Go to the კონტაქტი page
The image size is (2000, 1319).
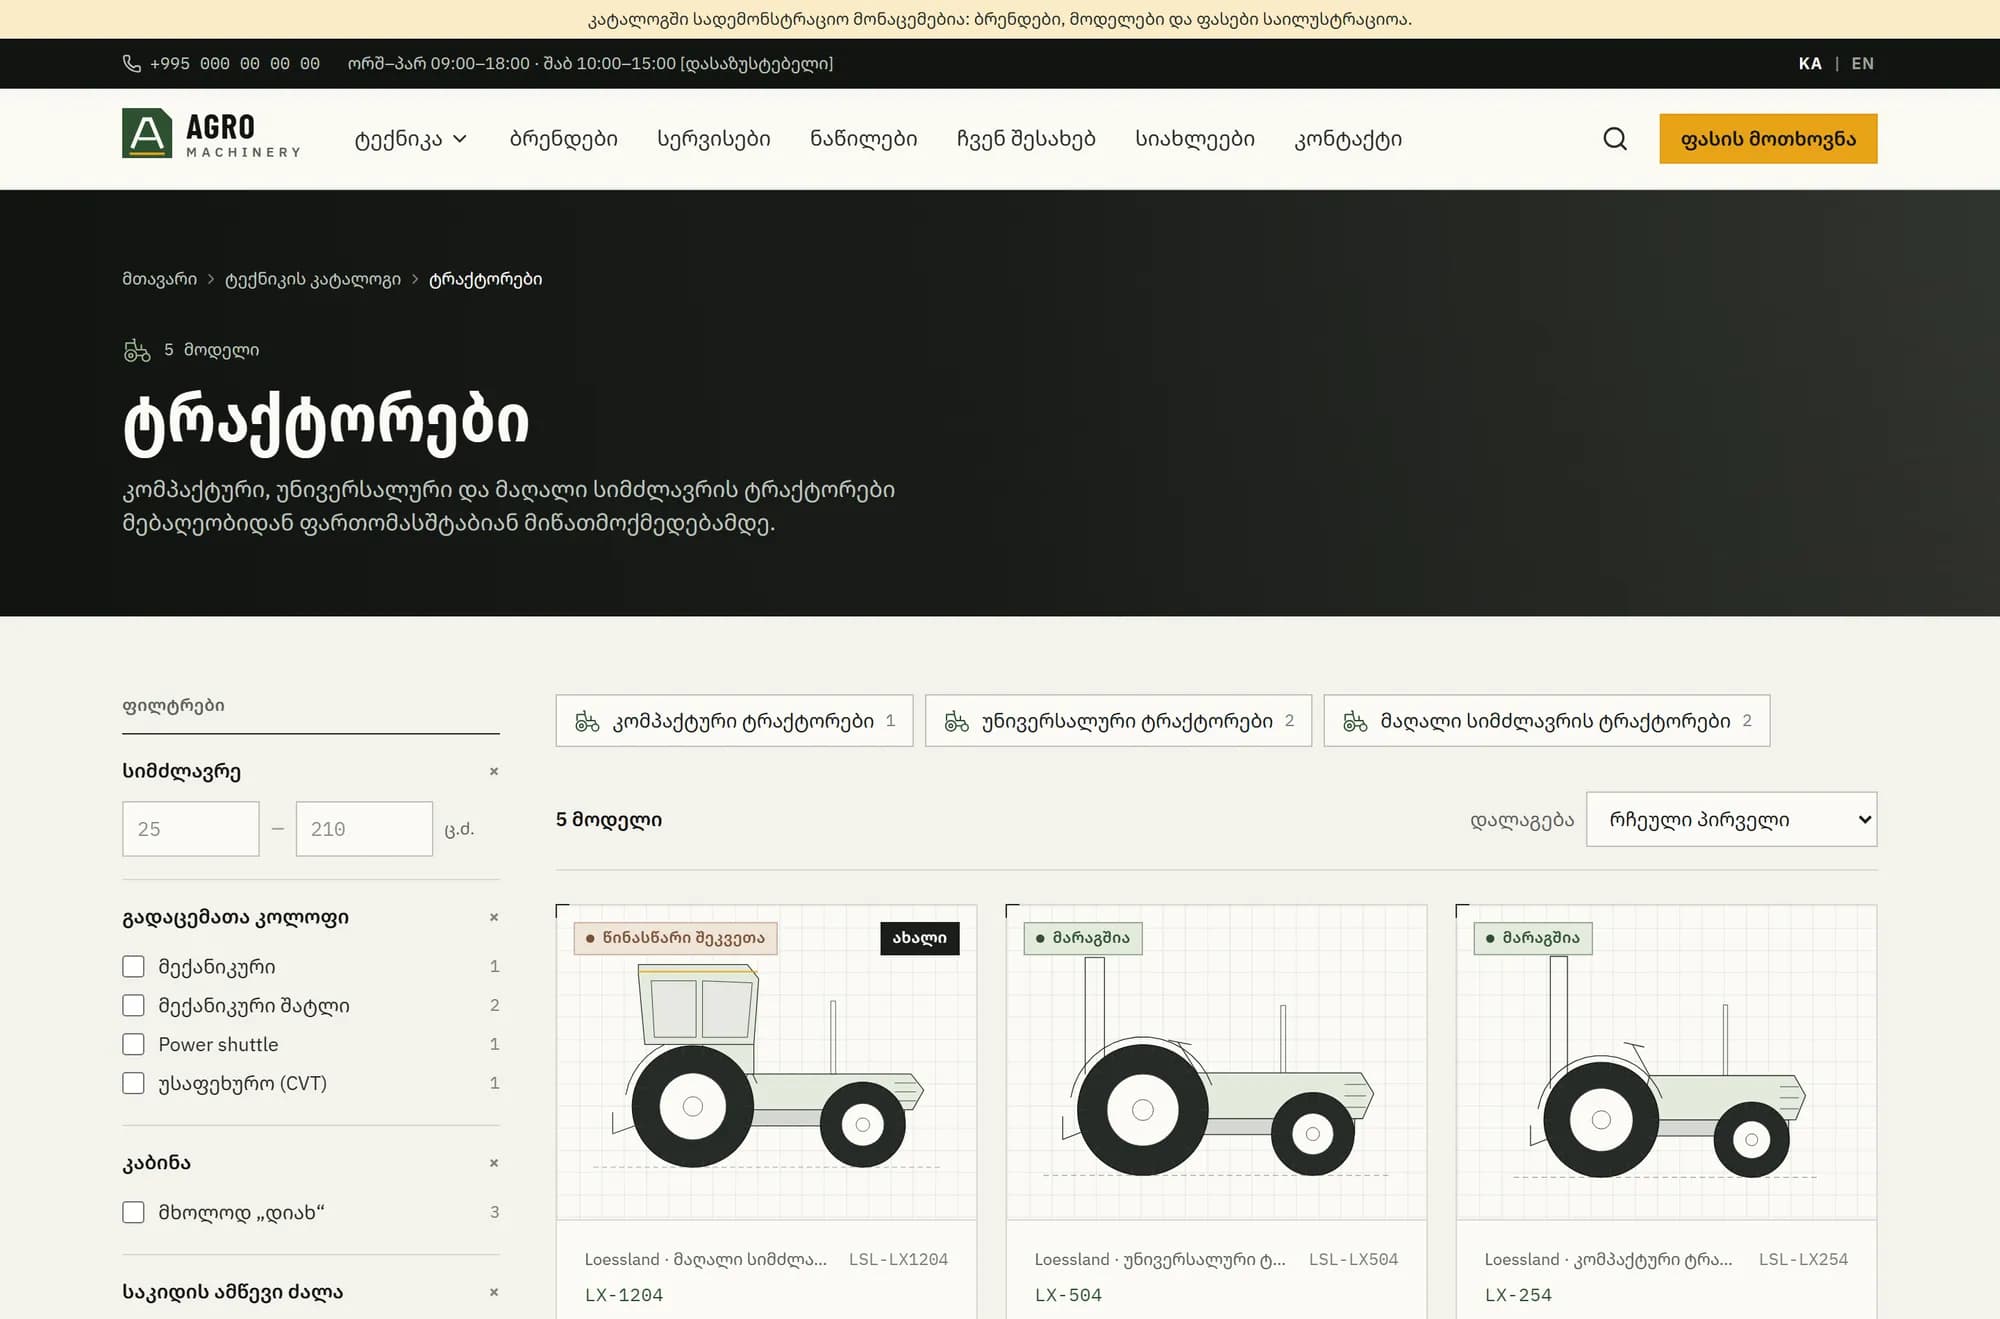point(1348,139)
